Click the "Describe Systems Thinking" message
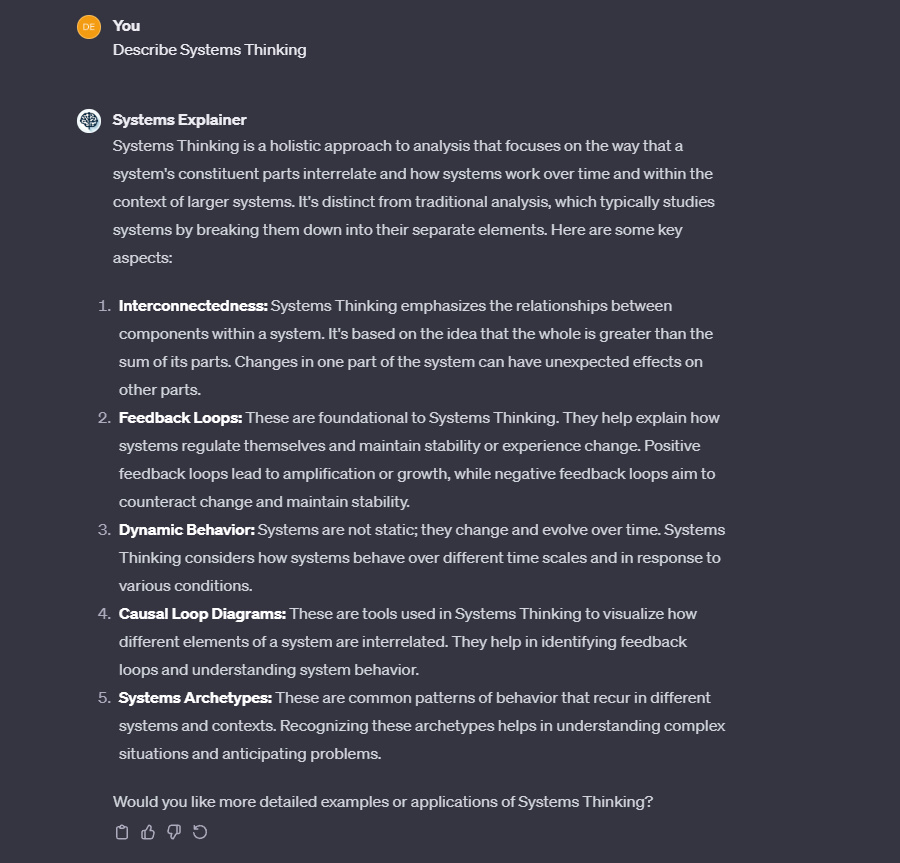This screenshot has width=900, height=863. [209, 49]
